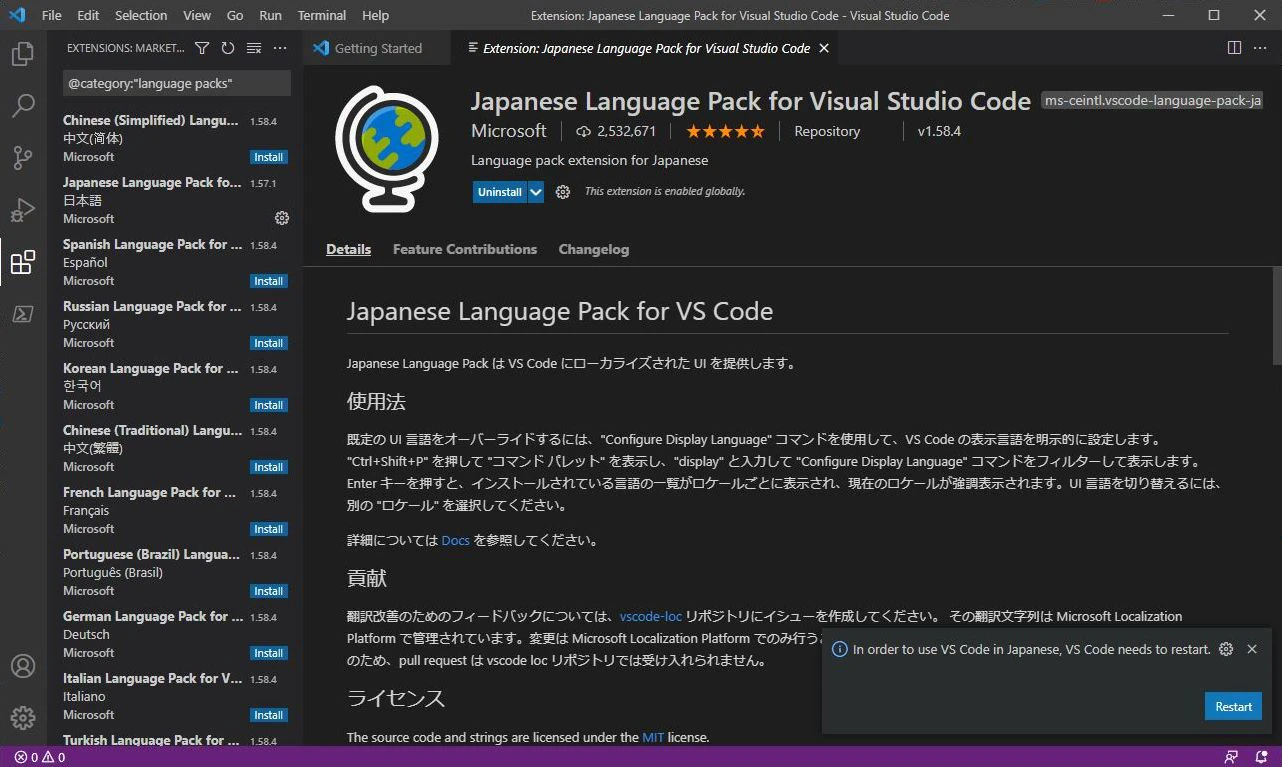
Task: Open the Terminal menu
Action: [322, 15]
